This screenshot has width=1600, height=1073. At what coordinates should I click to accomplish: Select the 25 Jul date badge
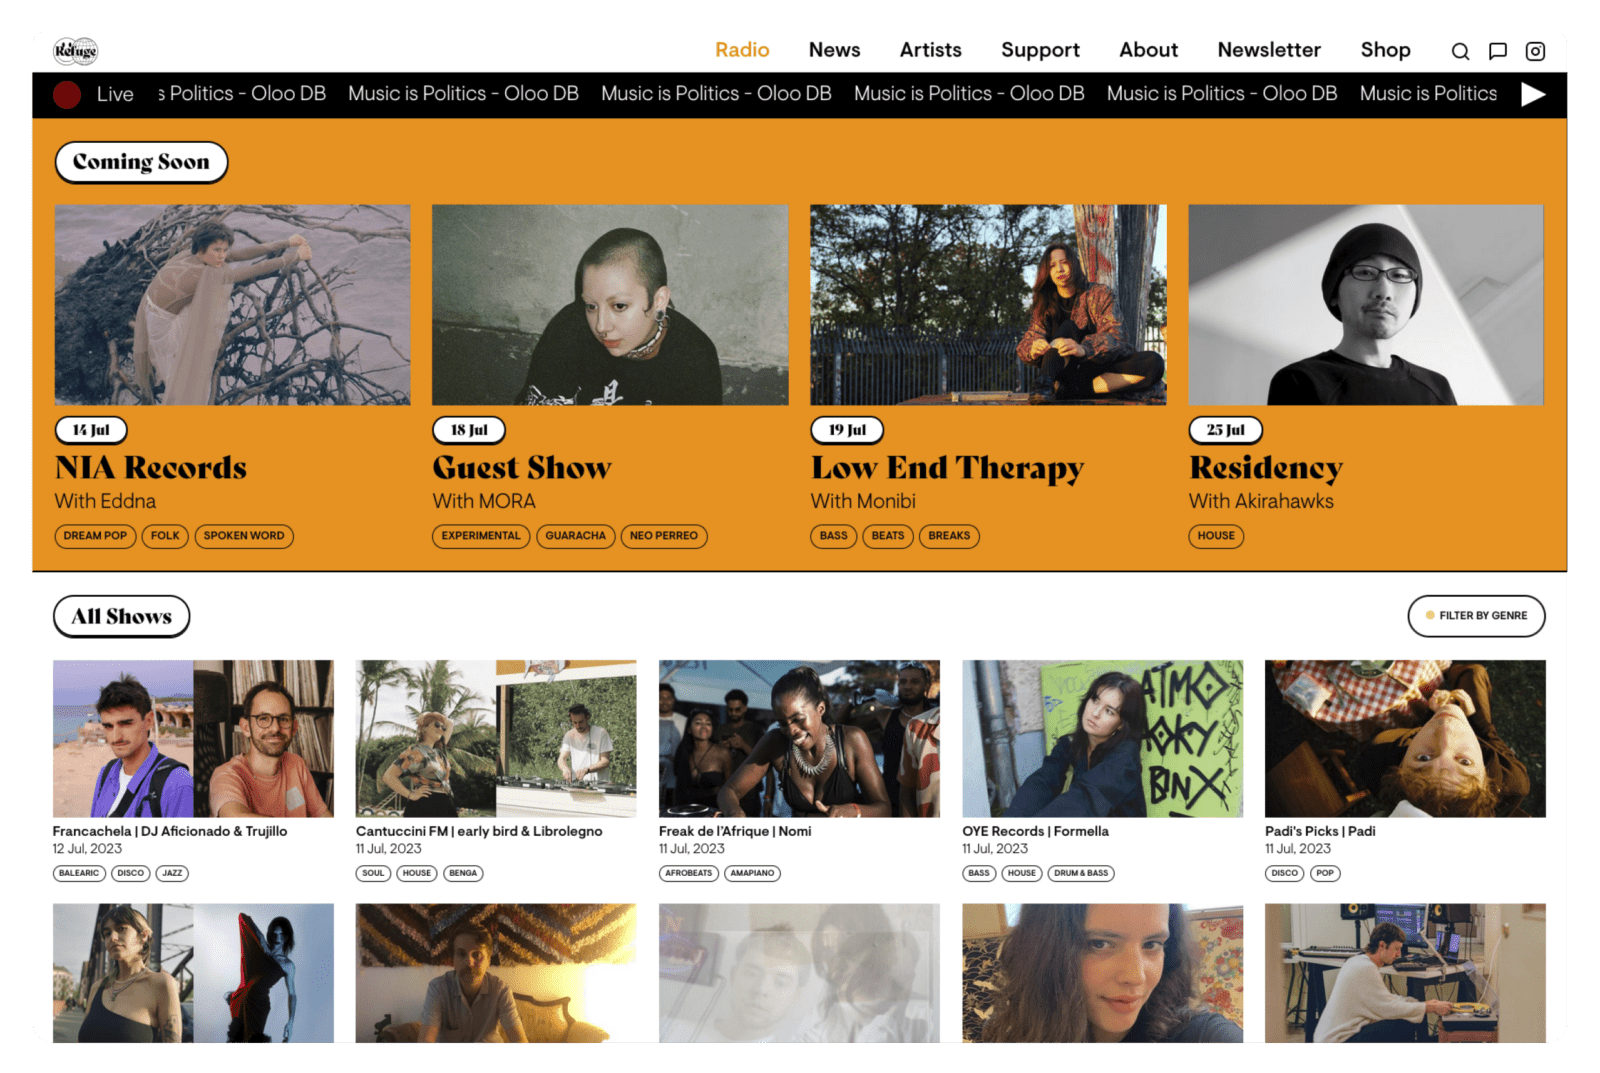1225,430
